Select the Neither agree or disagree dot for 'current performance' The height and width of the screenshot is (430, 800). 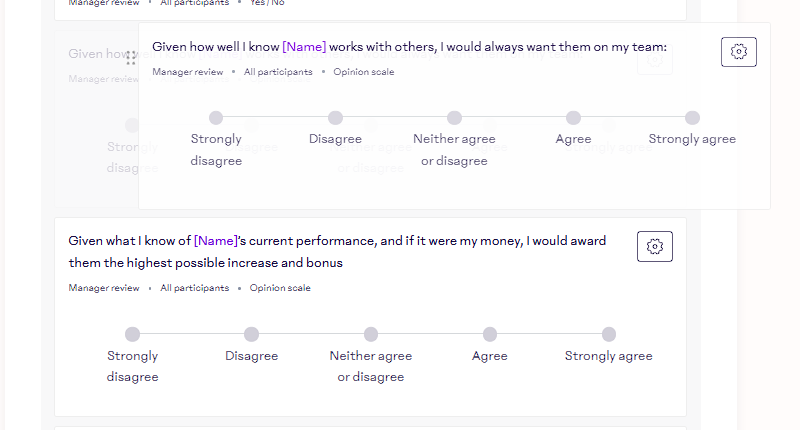(371, 334)
